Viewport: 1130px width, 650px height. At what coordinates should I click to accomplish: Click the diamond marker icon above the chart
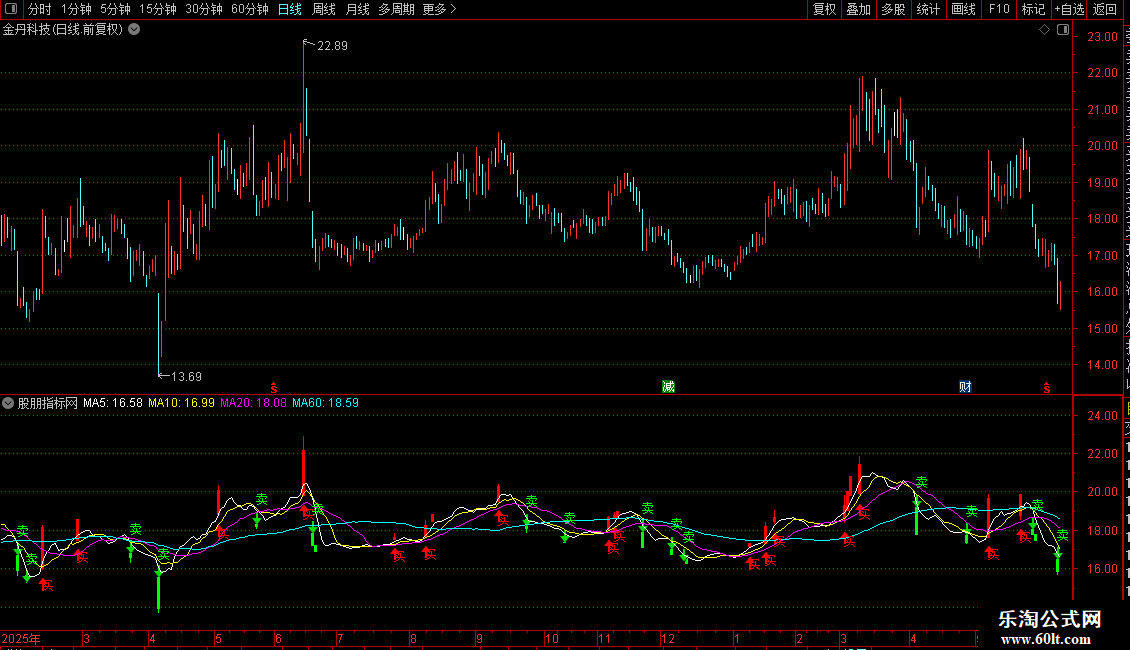tap(1044, 30)
